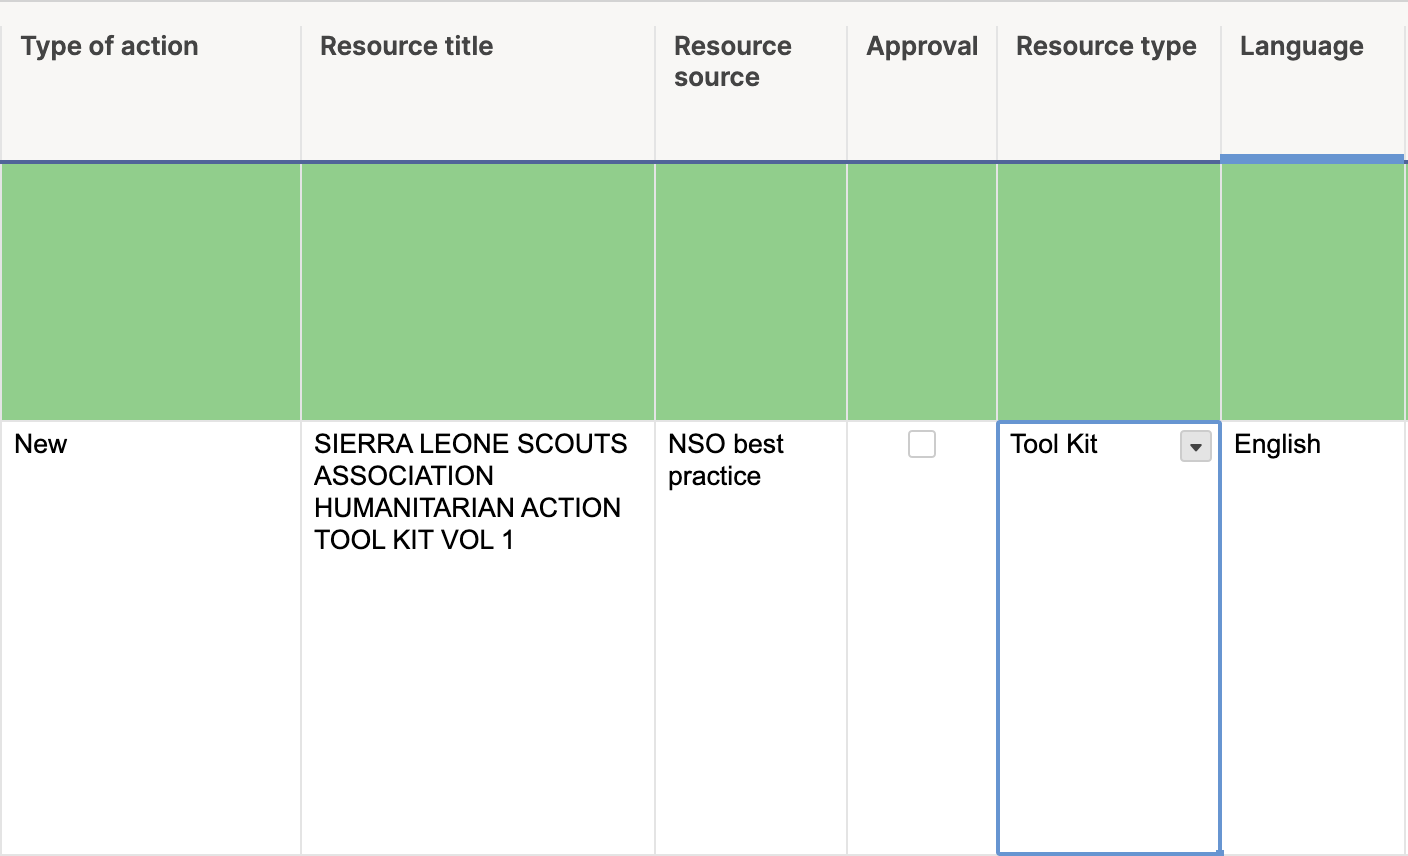Select the Resource title column header
This screenshot has width=1408, height=856.
[x=406, y=46]
